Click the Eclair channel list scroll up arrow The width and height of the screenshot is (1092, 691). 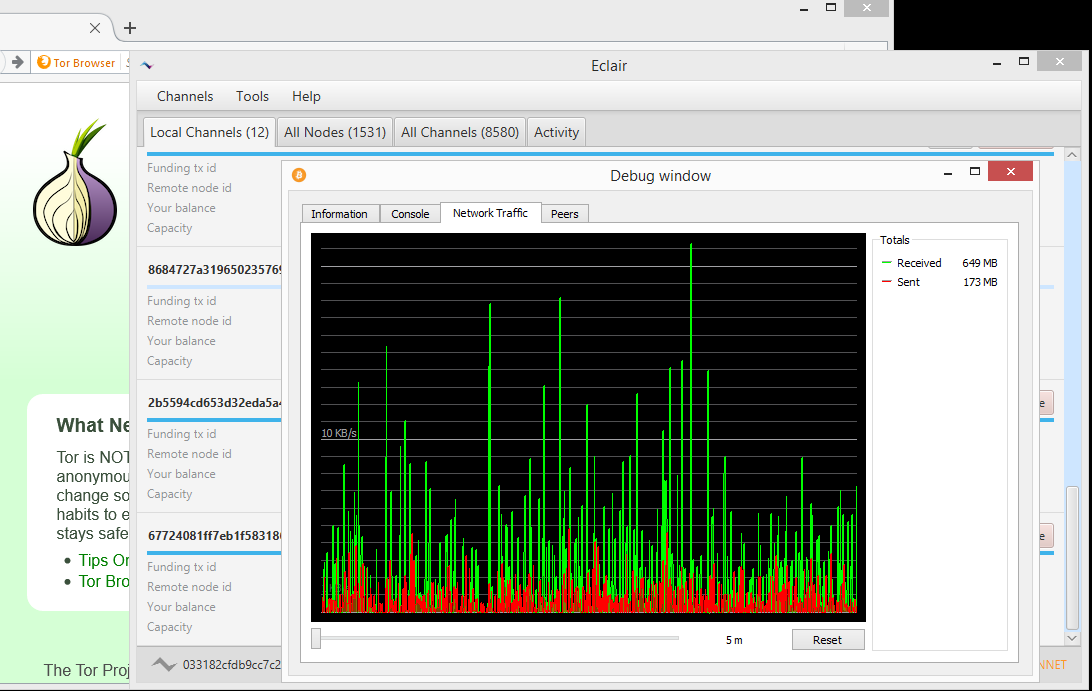(x=1072, y=155)
